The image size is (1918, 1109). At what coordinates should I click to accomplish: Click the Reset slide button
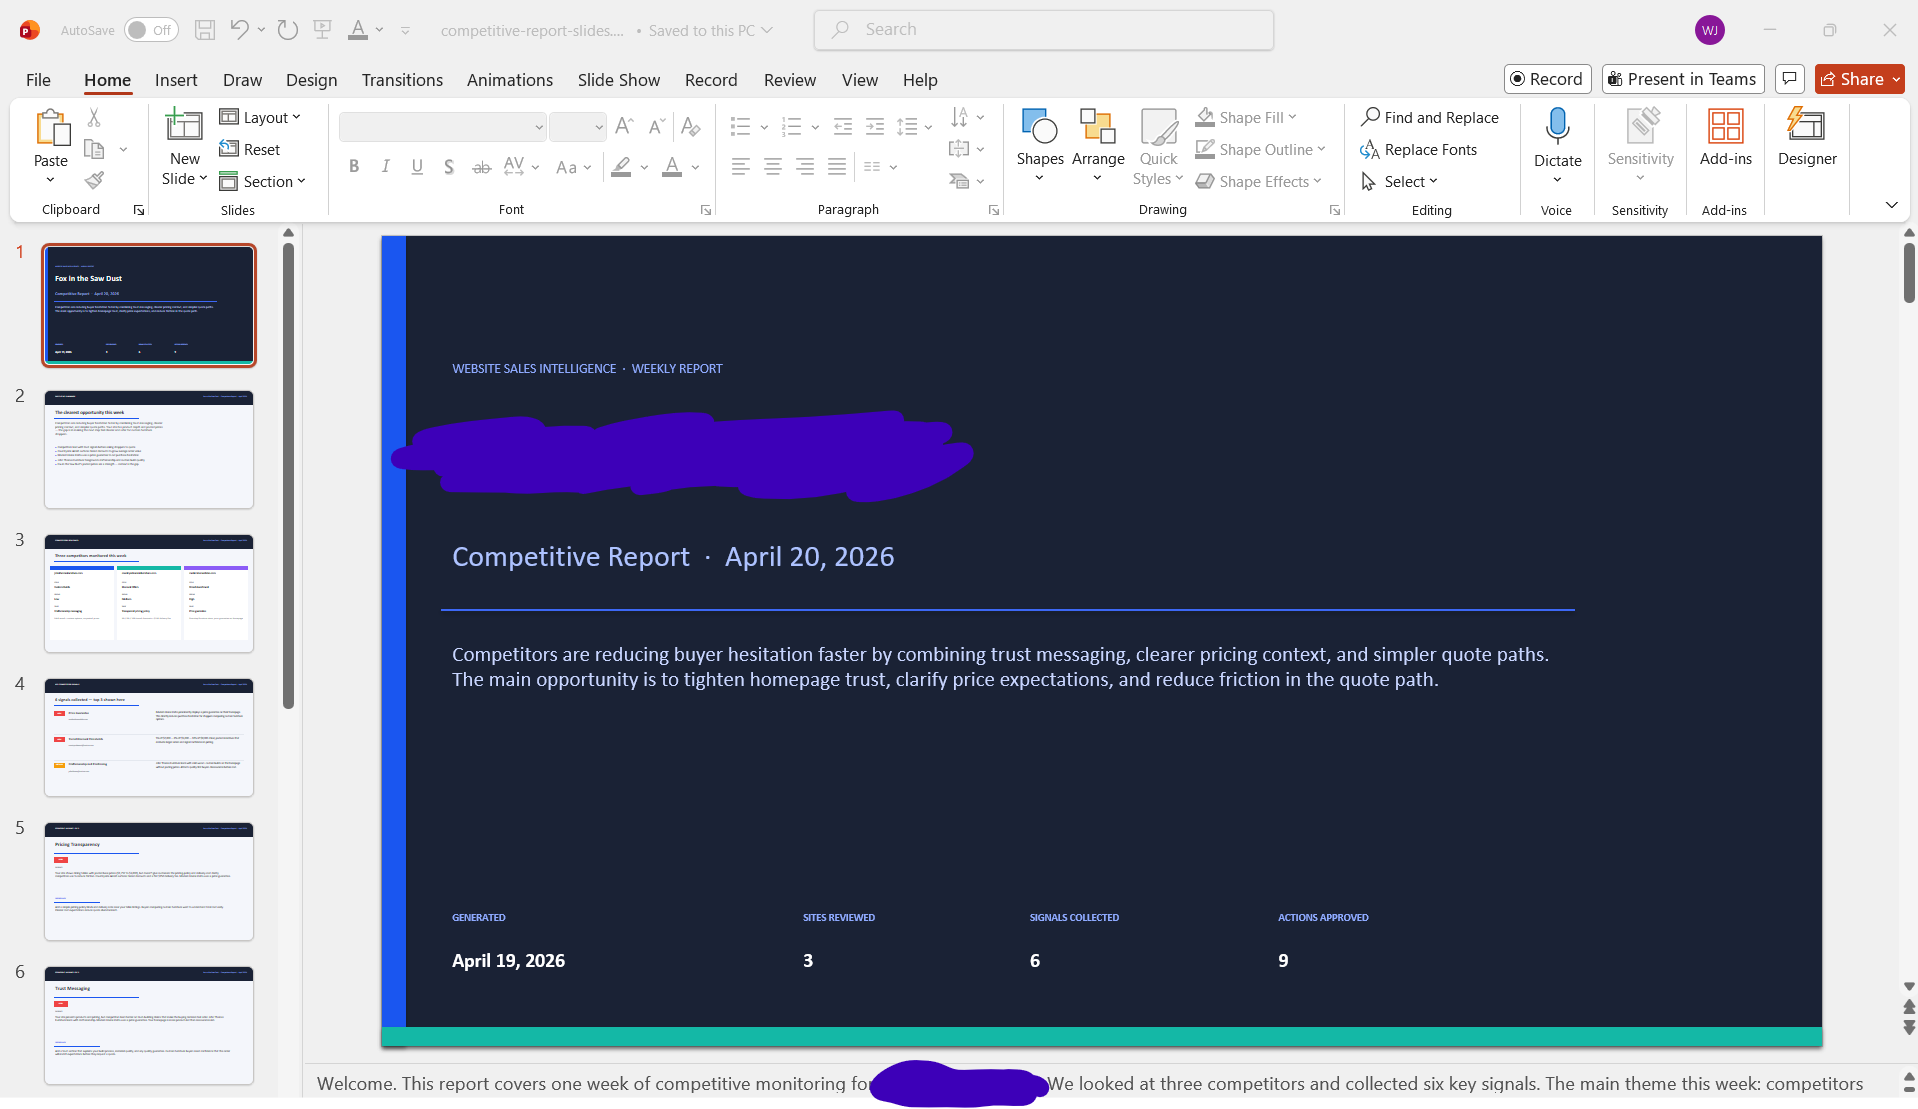click(x=250, y=149)
